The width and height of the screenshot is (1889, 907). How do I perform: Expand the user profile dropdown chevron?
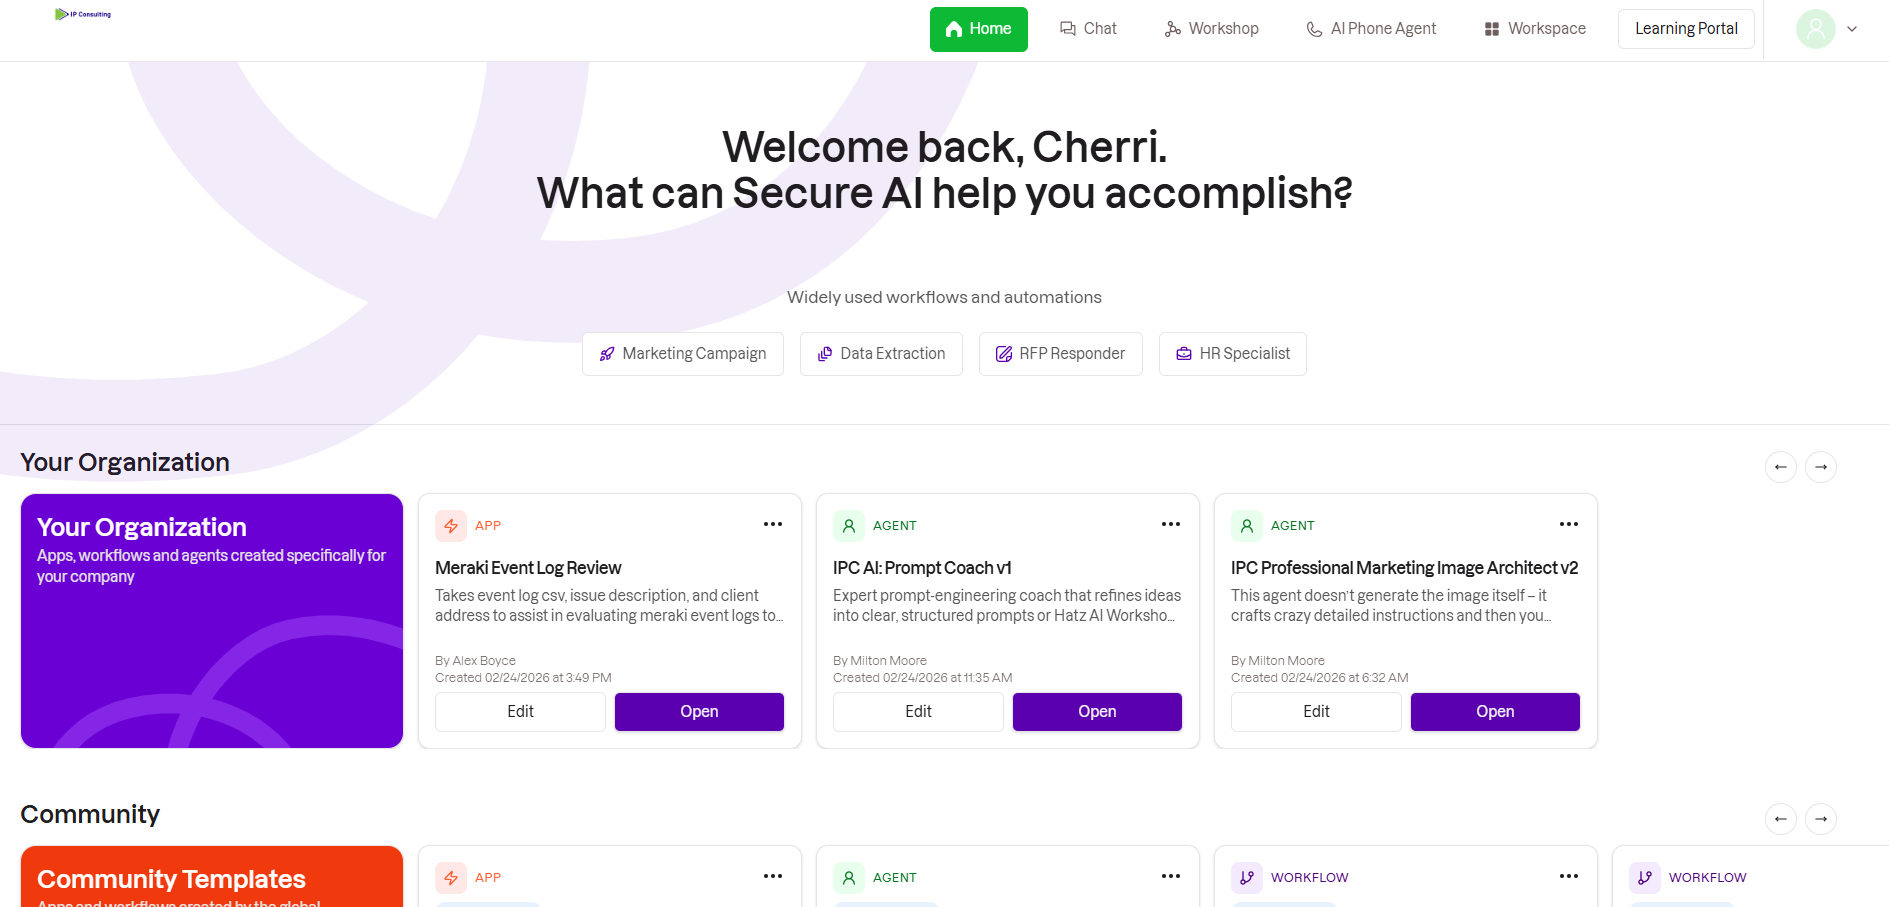tap(1854, 29)
